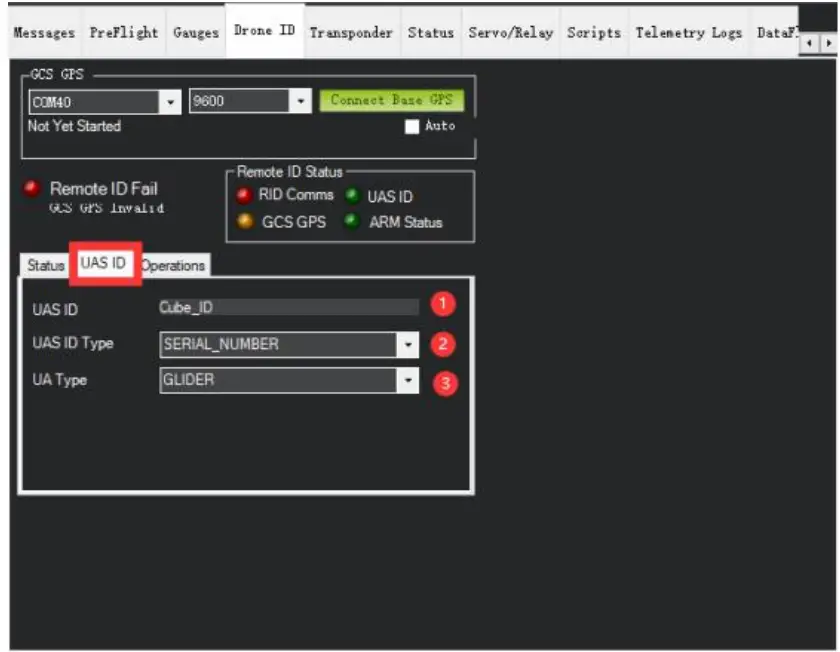Image resolution: width=840 pixels, height=652 pixels.
Task: Expand the UA Type dropdown arrow
Action: (x=408, y=380)
